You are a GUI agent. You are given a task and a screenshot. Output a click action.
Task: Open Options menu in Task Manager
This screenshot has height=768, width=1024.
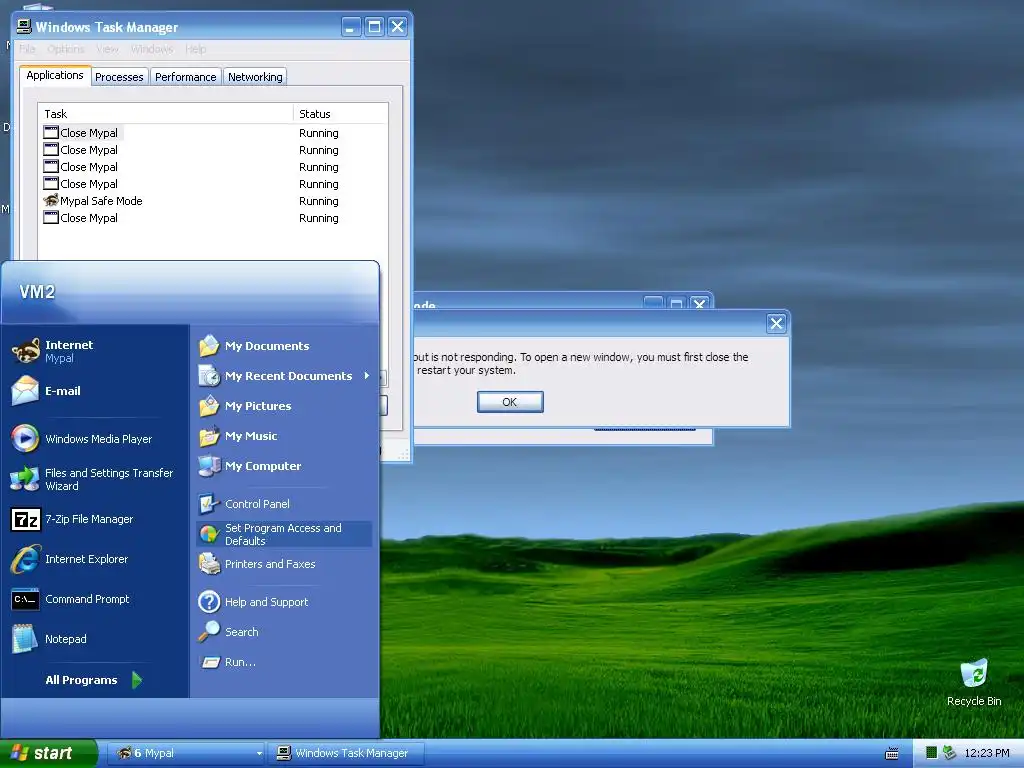point(65,49)
